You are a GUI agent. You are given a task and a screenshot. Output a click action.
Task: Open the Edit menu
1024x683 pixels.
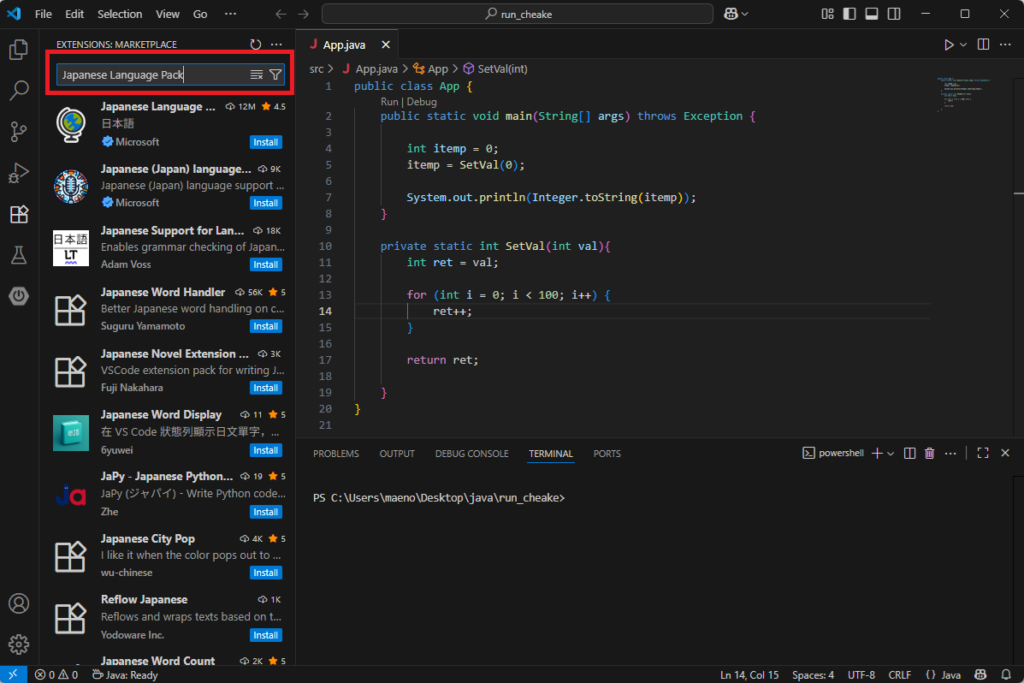74,14
